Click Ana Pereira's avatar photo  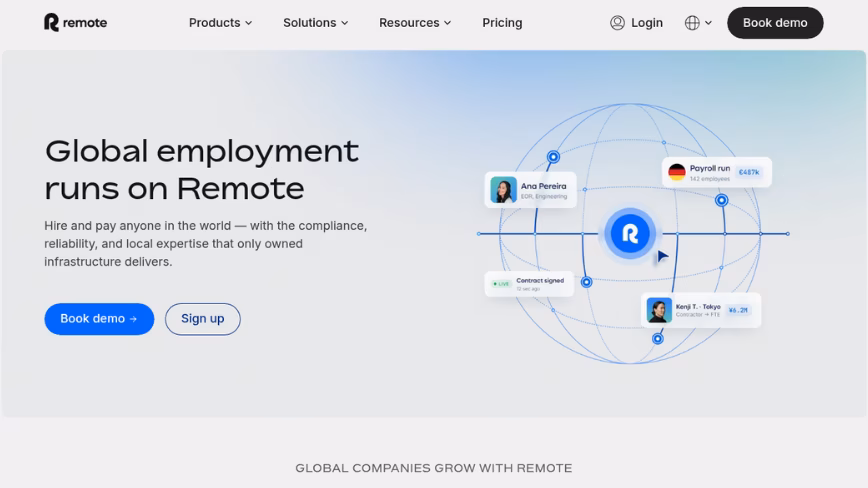click(503, 190)
